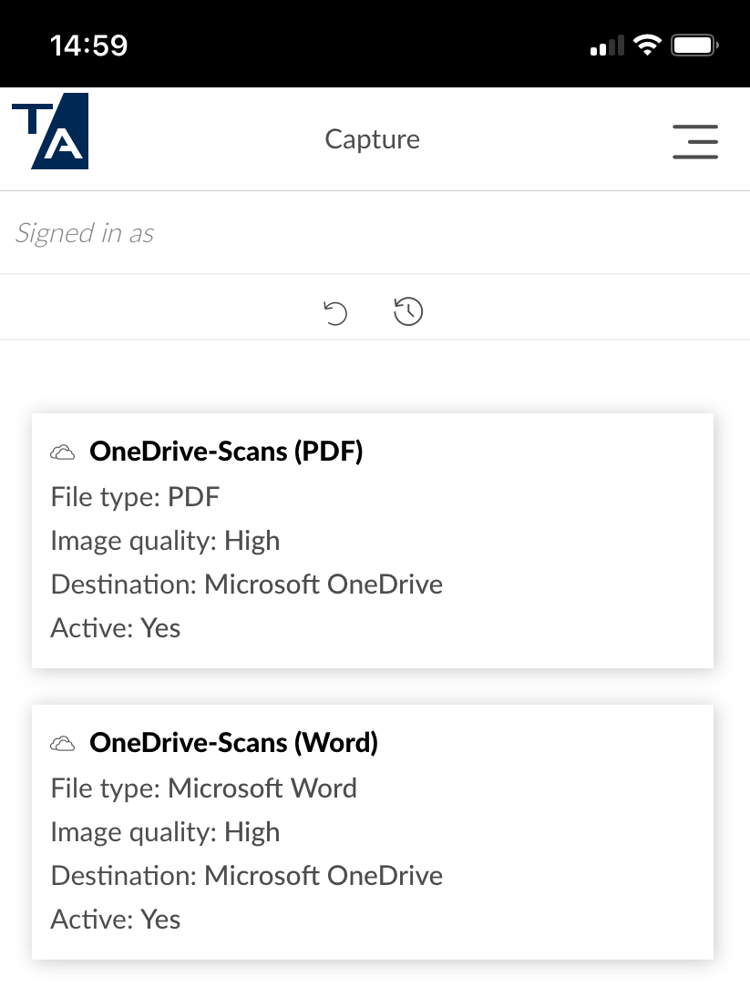Open the hamburger menu
750x986 pixels.
695,142
